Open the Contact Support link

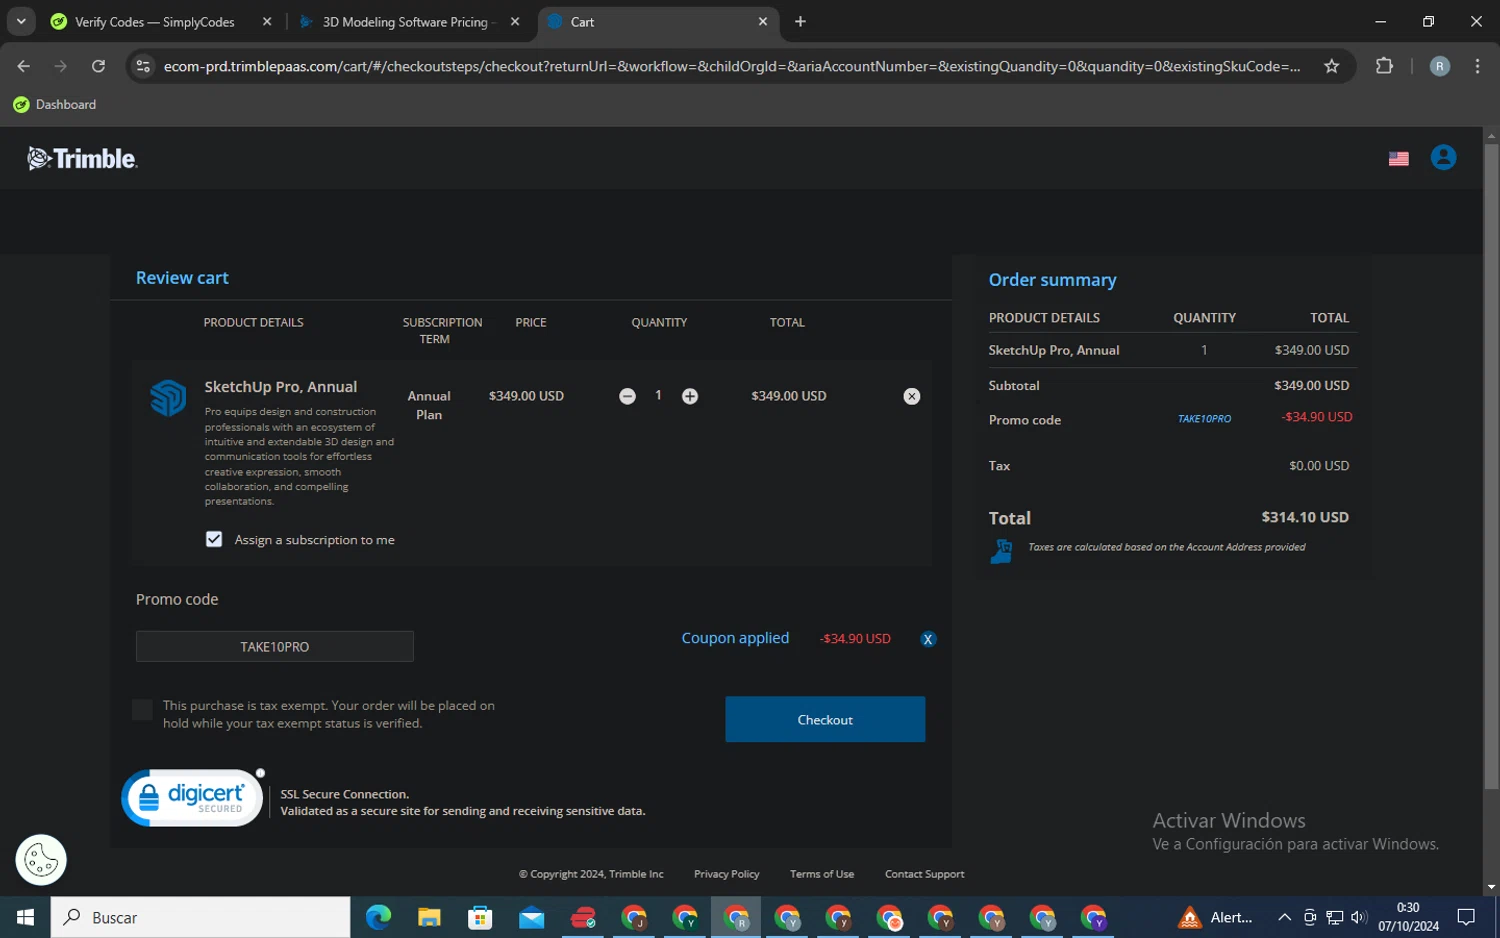coord(924,874)
